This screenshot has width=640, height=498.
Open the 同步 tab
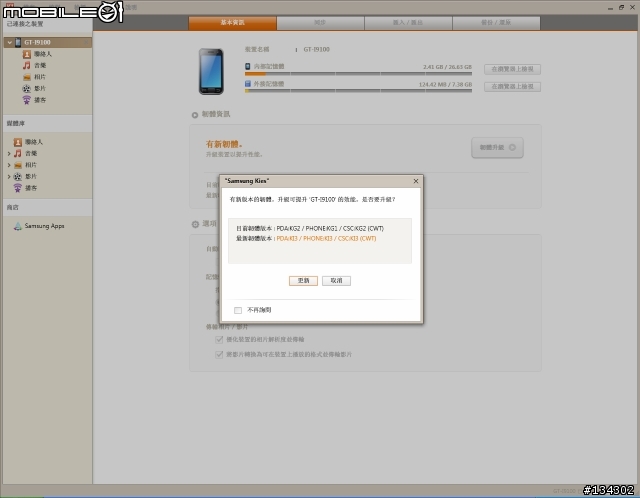pyautogui.click(x=320, y=23)
